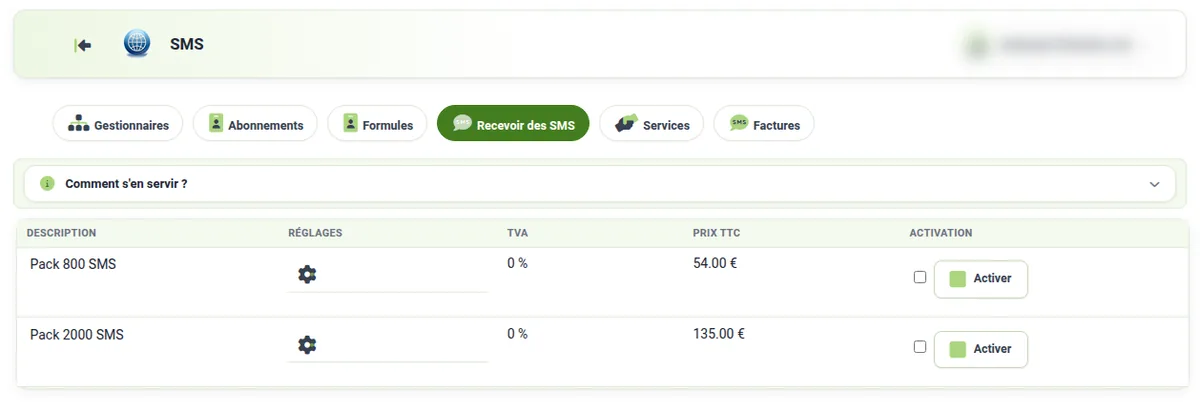The height and width of the screenshot is (412, 1200).
Task: Click the 0 % TVA for Pack 800 SMS
Action: tap(517, 263)
